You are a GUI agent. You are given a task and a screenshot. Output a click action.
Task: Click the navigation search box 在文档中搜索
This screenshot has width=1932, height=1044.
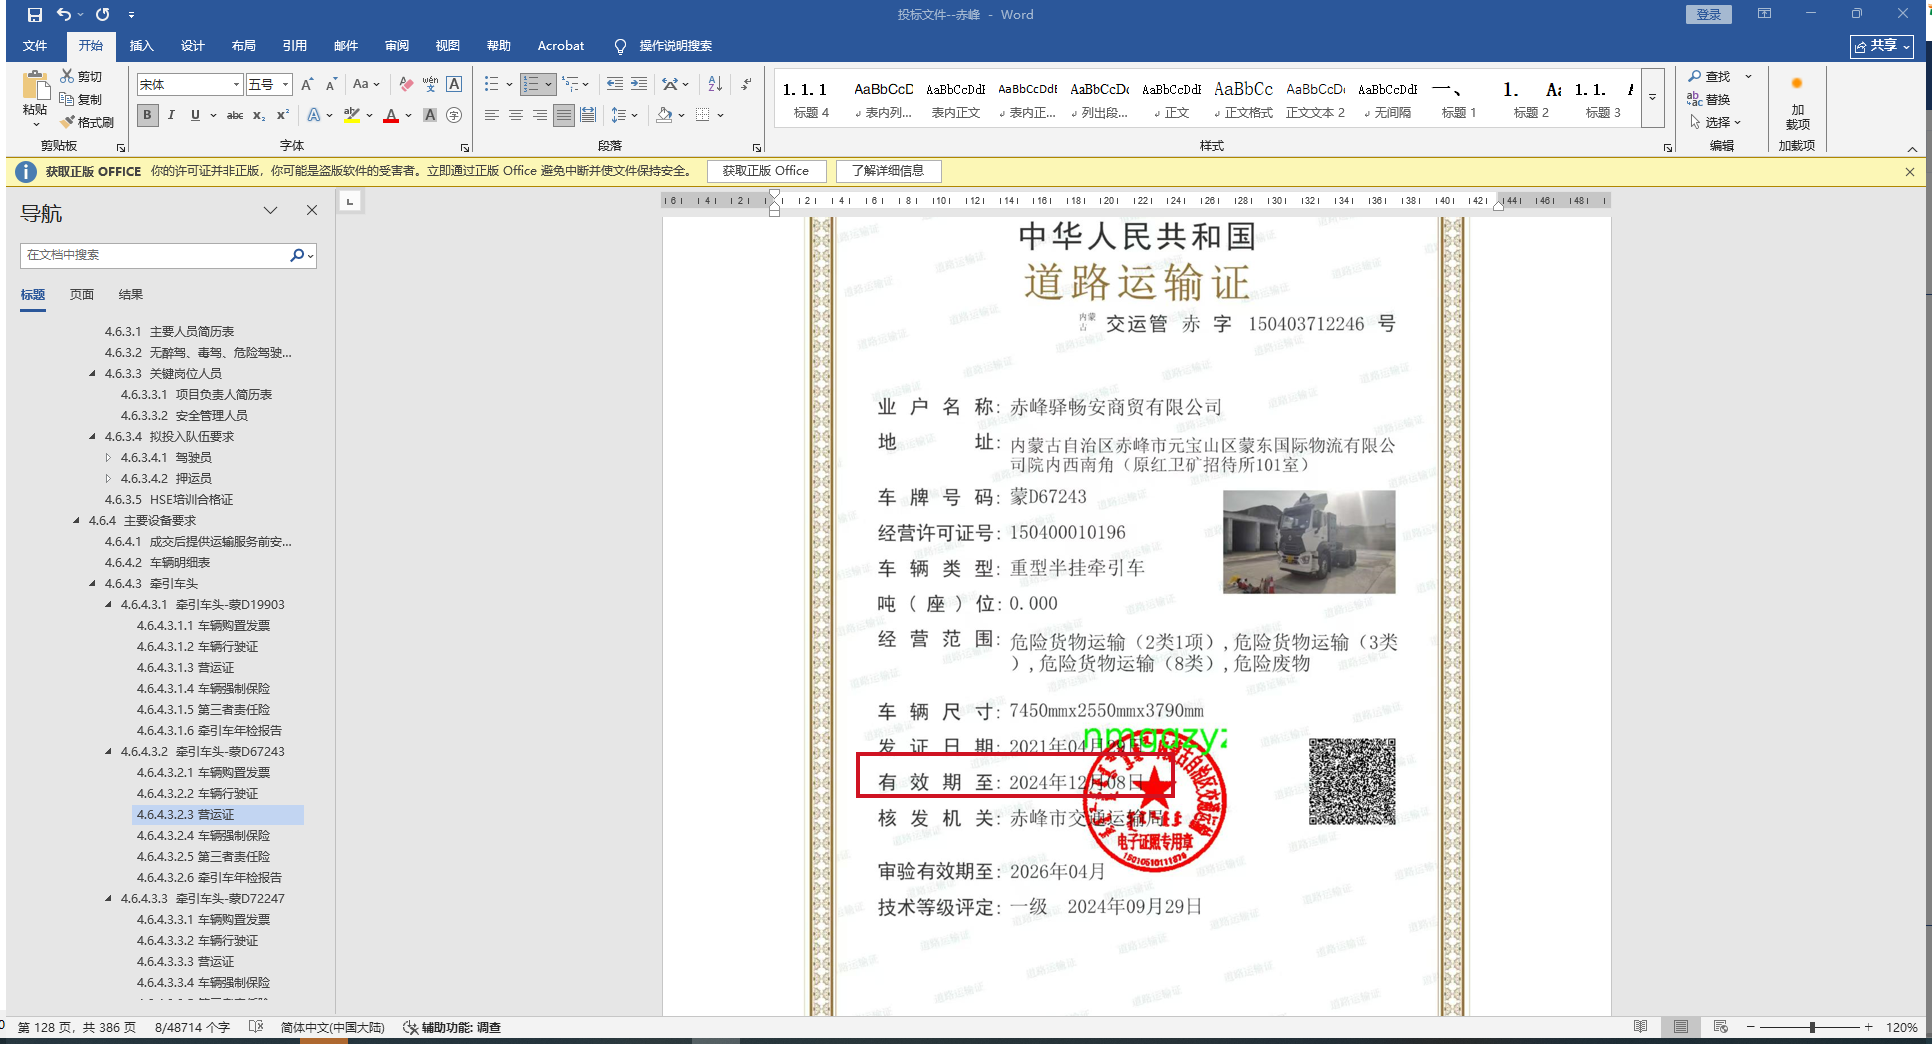[155, 256]
